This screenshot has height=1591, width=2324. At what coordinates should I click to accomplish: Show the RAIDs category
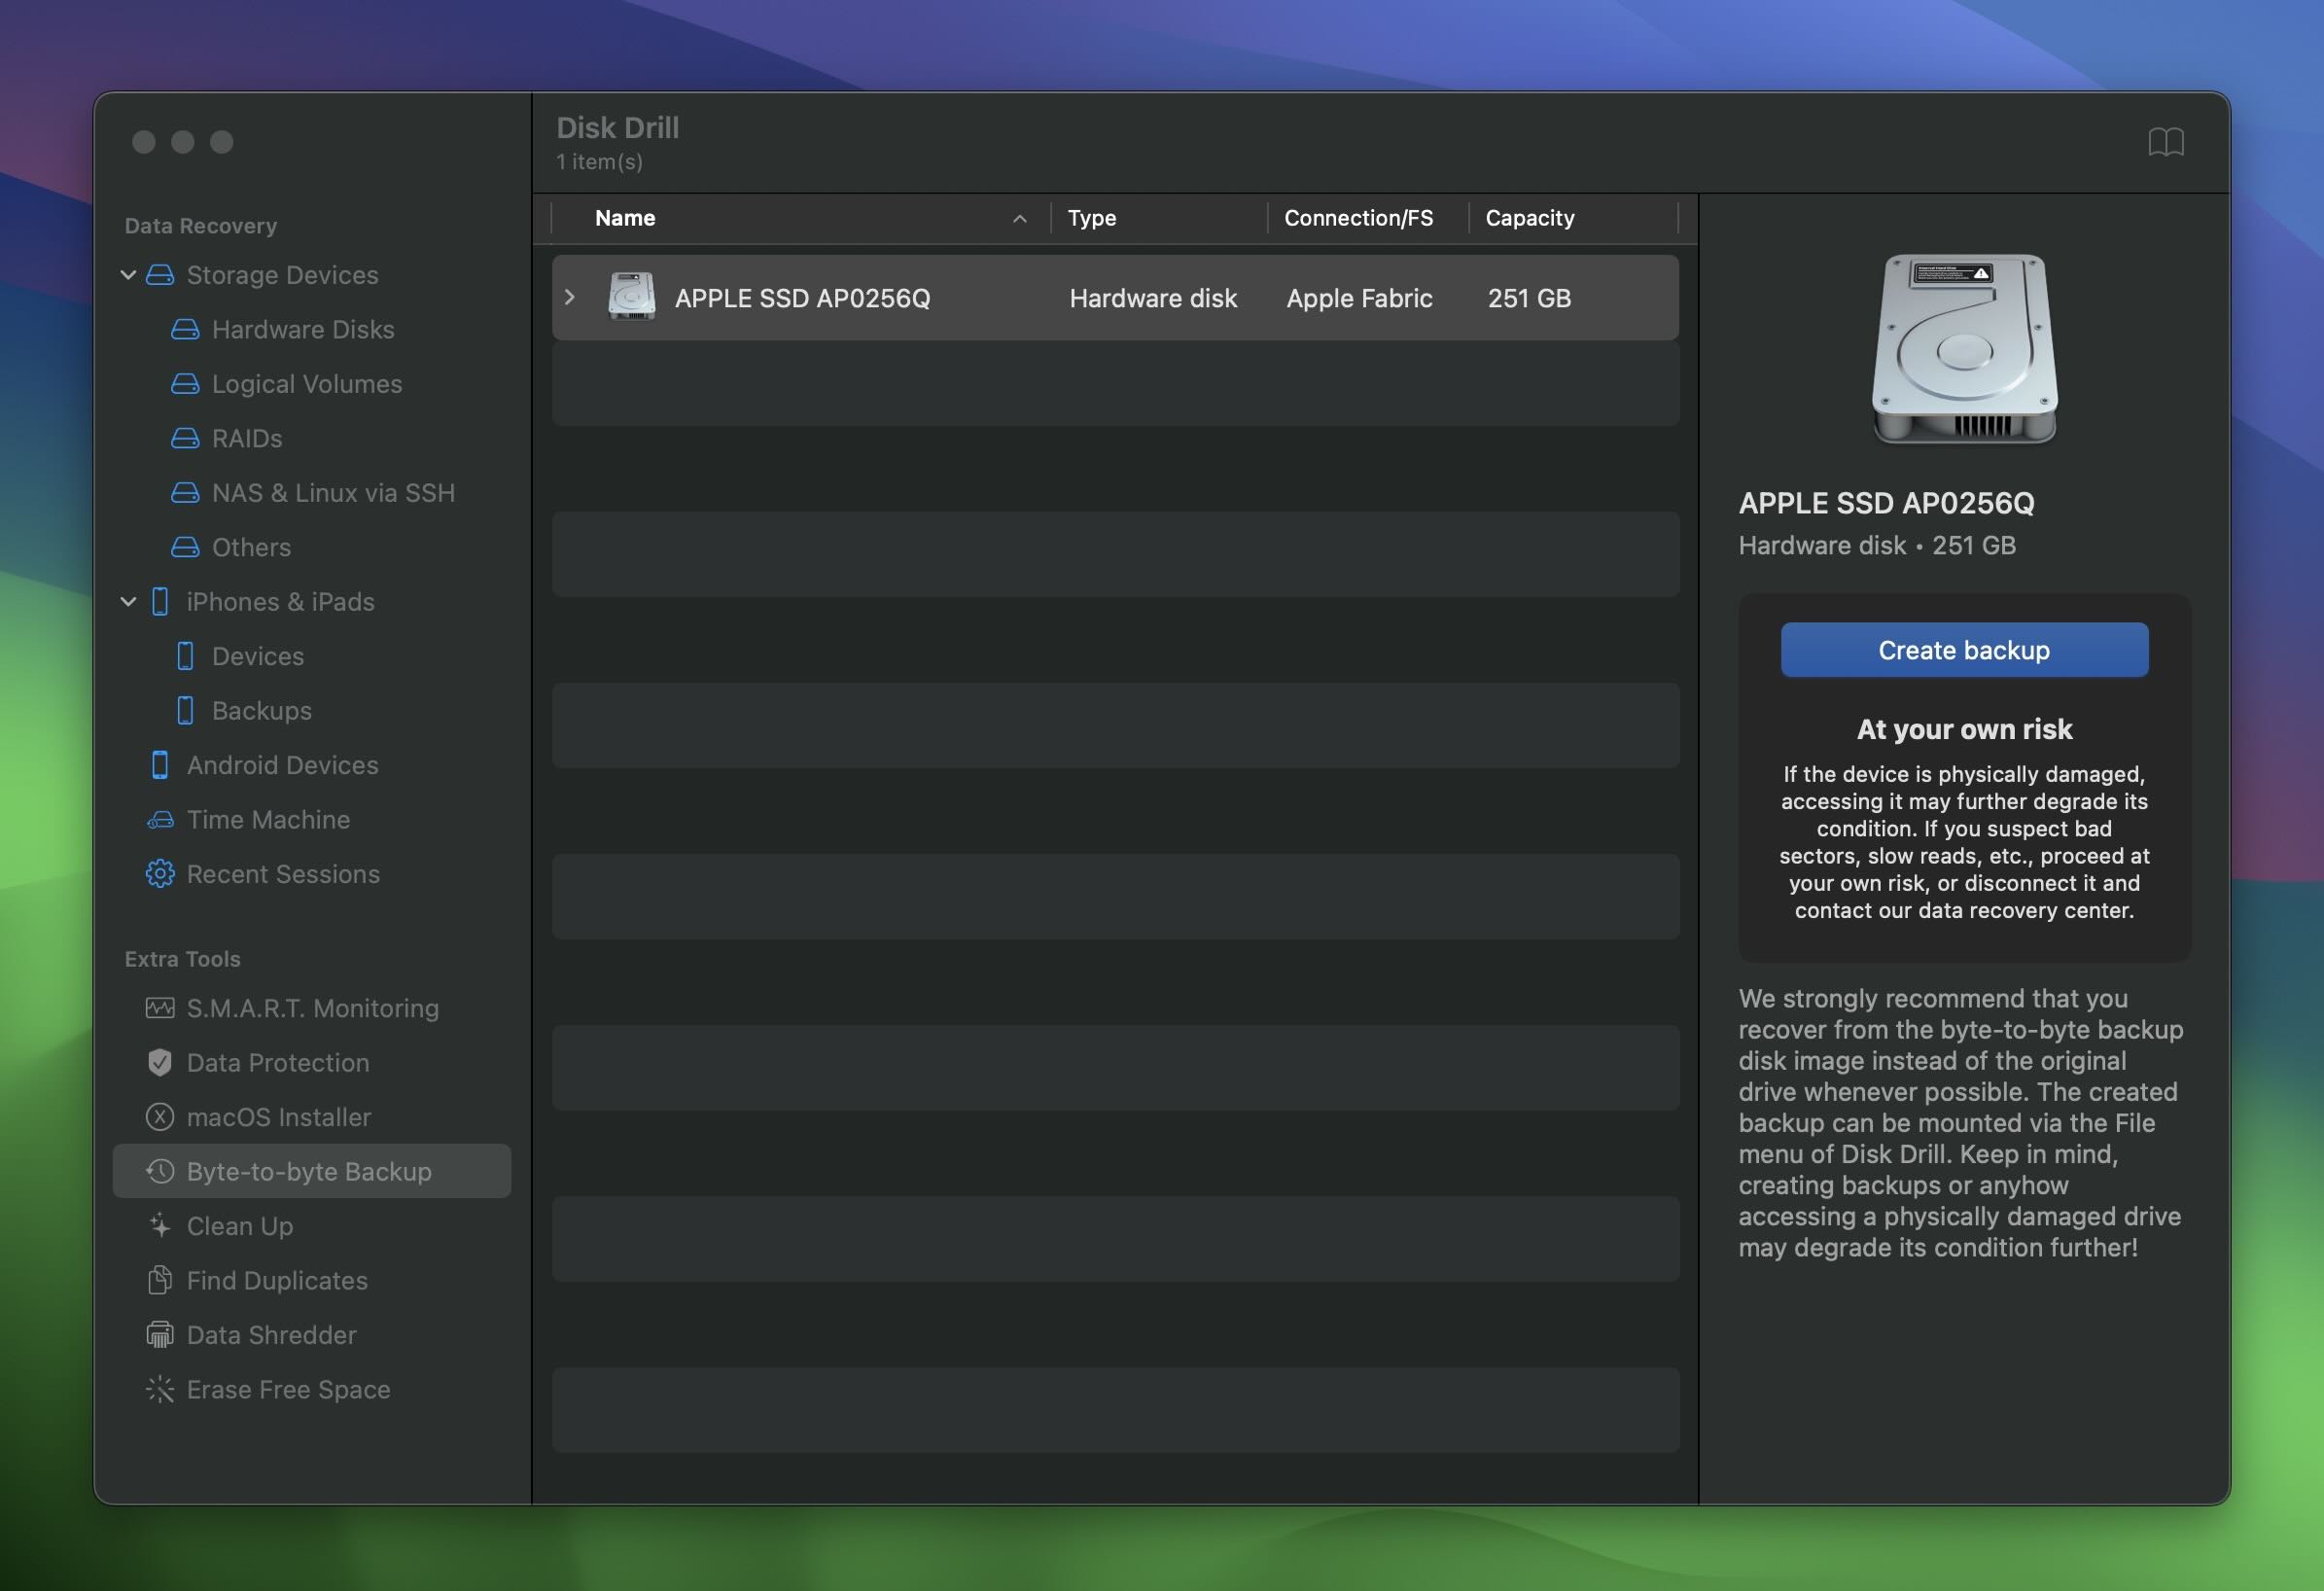point(247,438)
